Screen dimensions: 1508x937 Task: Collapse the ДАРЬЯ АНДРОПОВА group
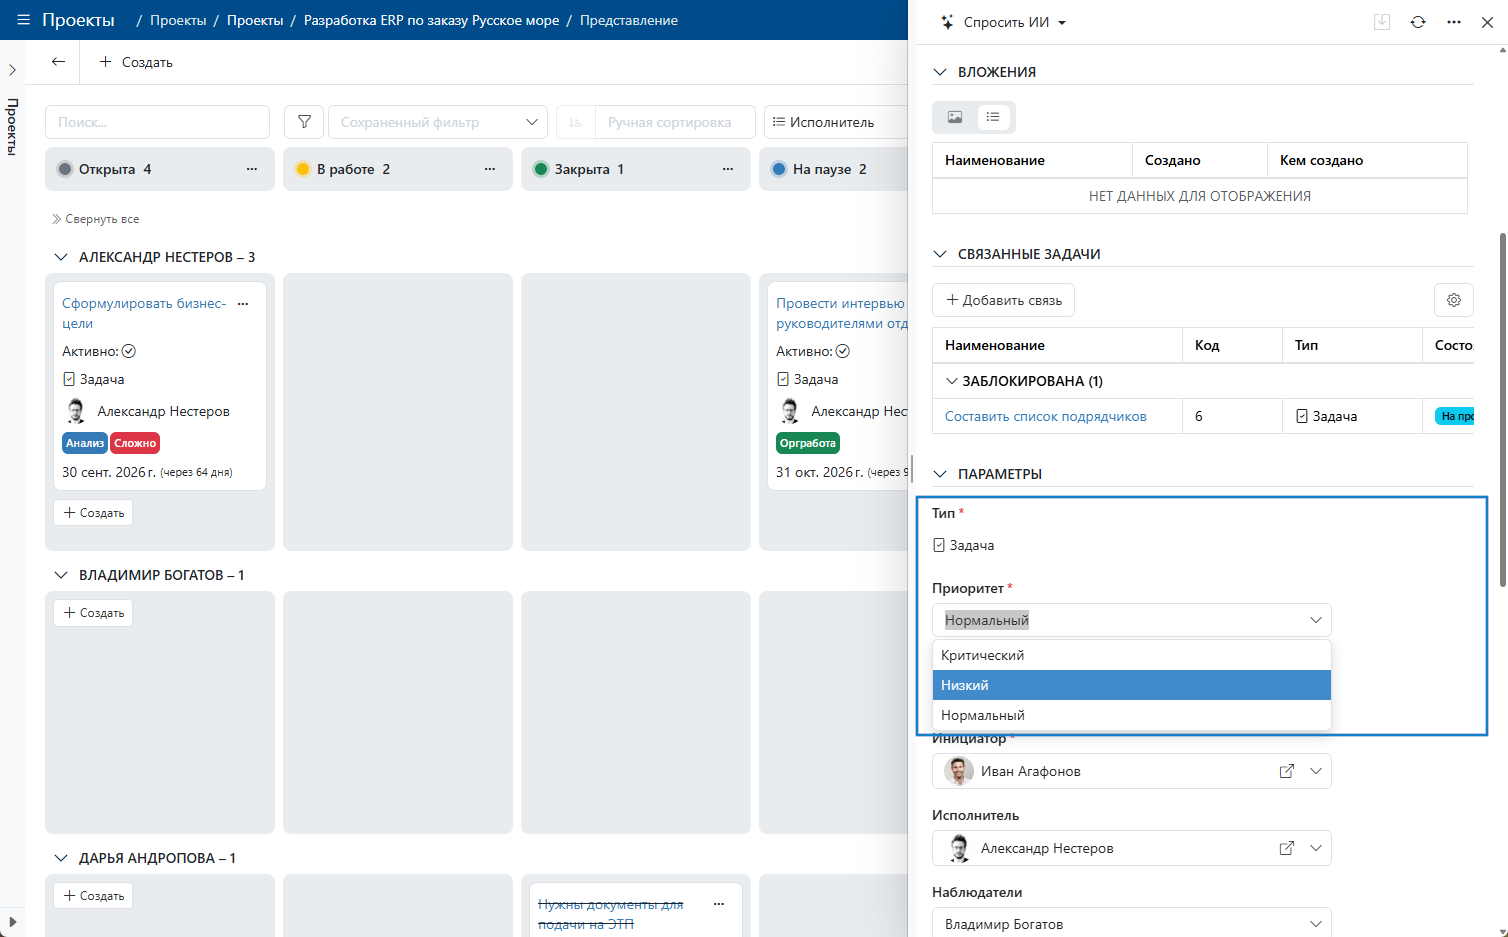(61, 858)
